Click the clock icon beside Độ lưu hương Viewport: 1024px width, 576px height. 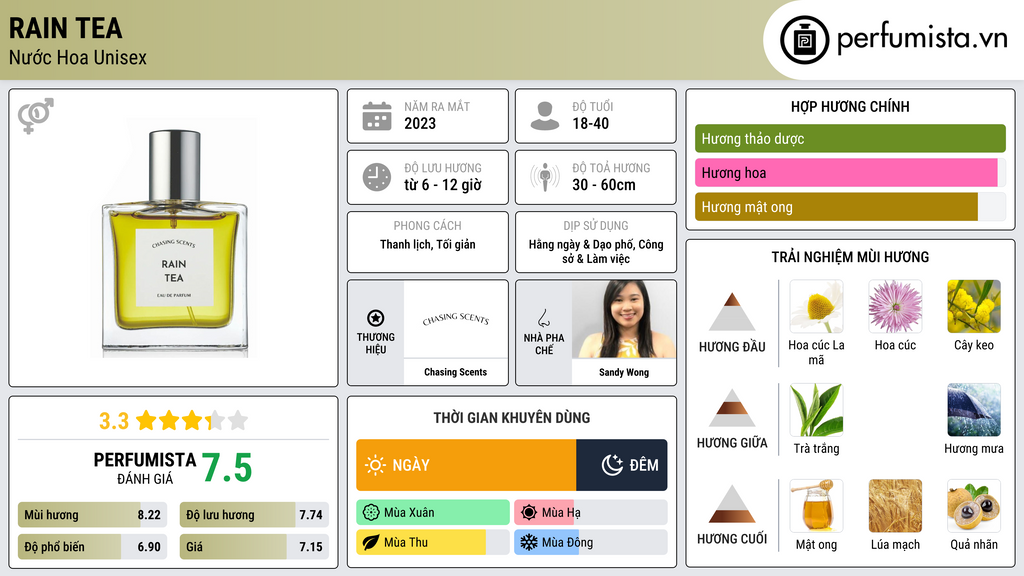tap(377, 177)
